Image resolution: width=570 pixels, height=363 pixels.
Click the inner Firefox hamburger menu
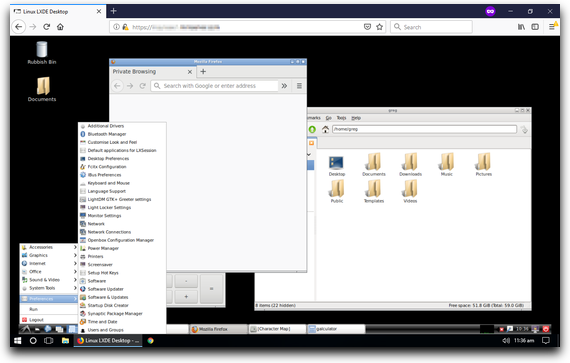[299, 86]
